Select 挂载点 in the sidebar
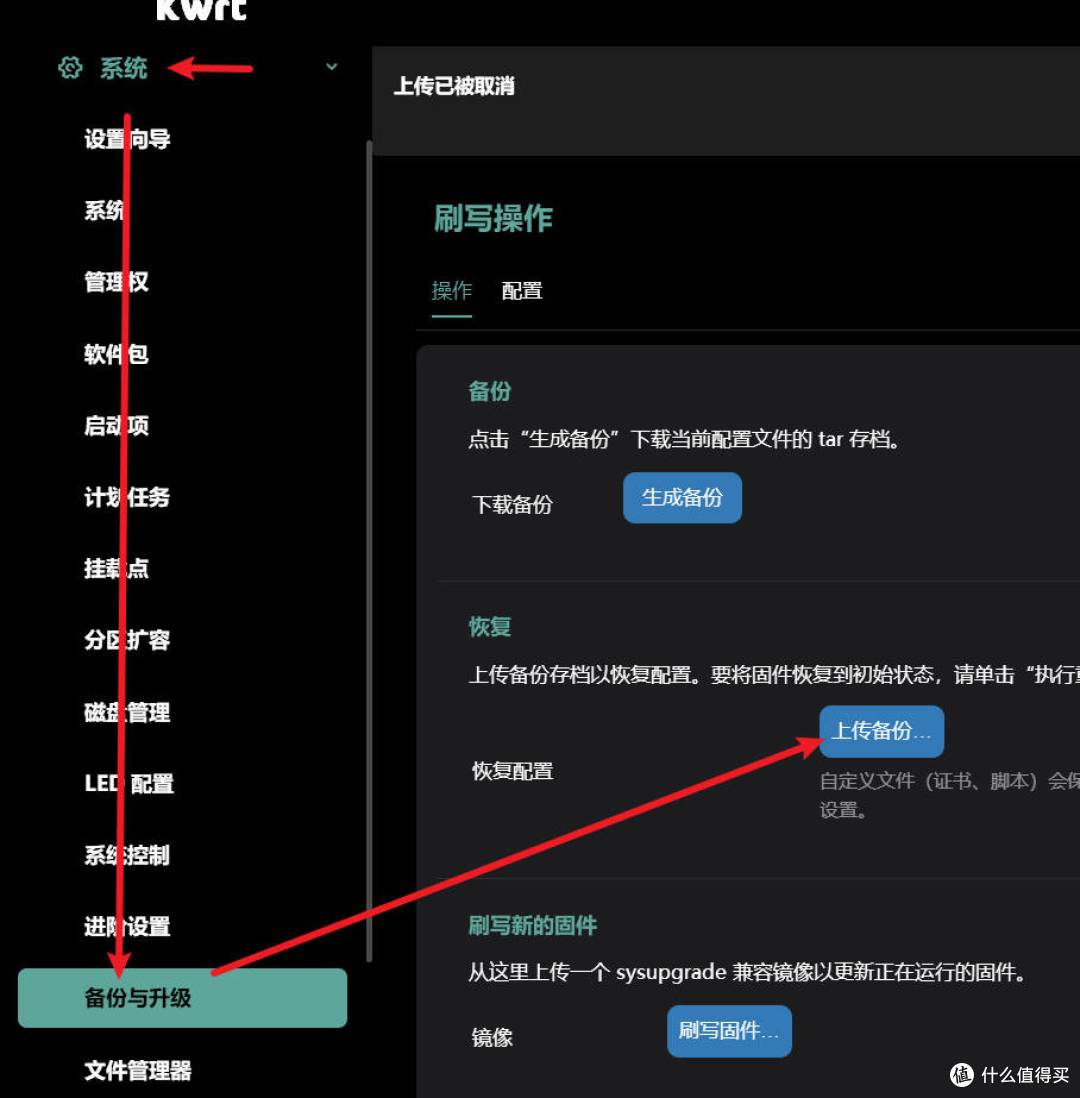Viewport: 1080px width, 1098px height. tap(116, 568)
